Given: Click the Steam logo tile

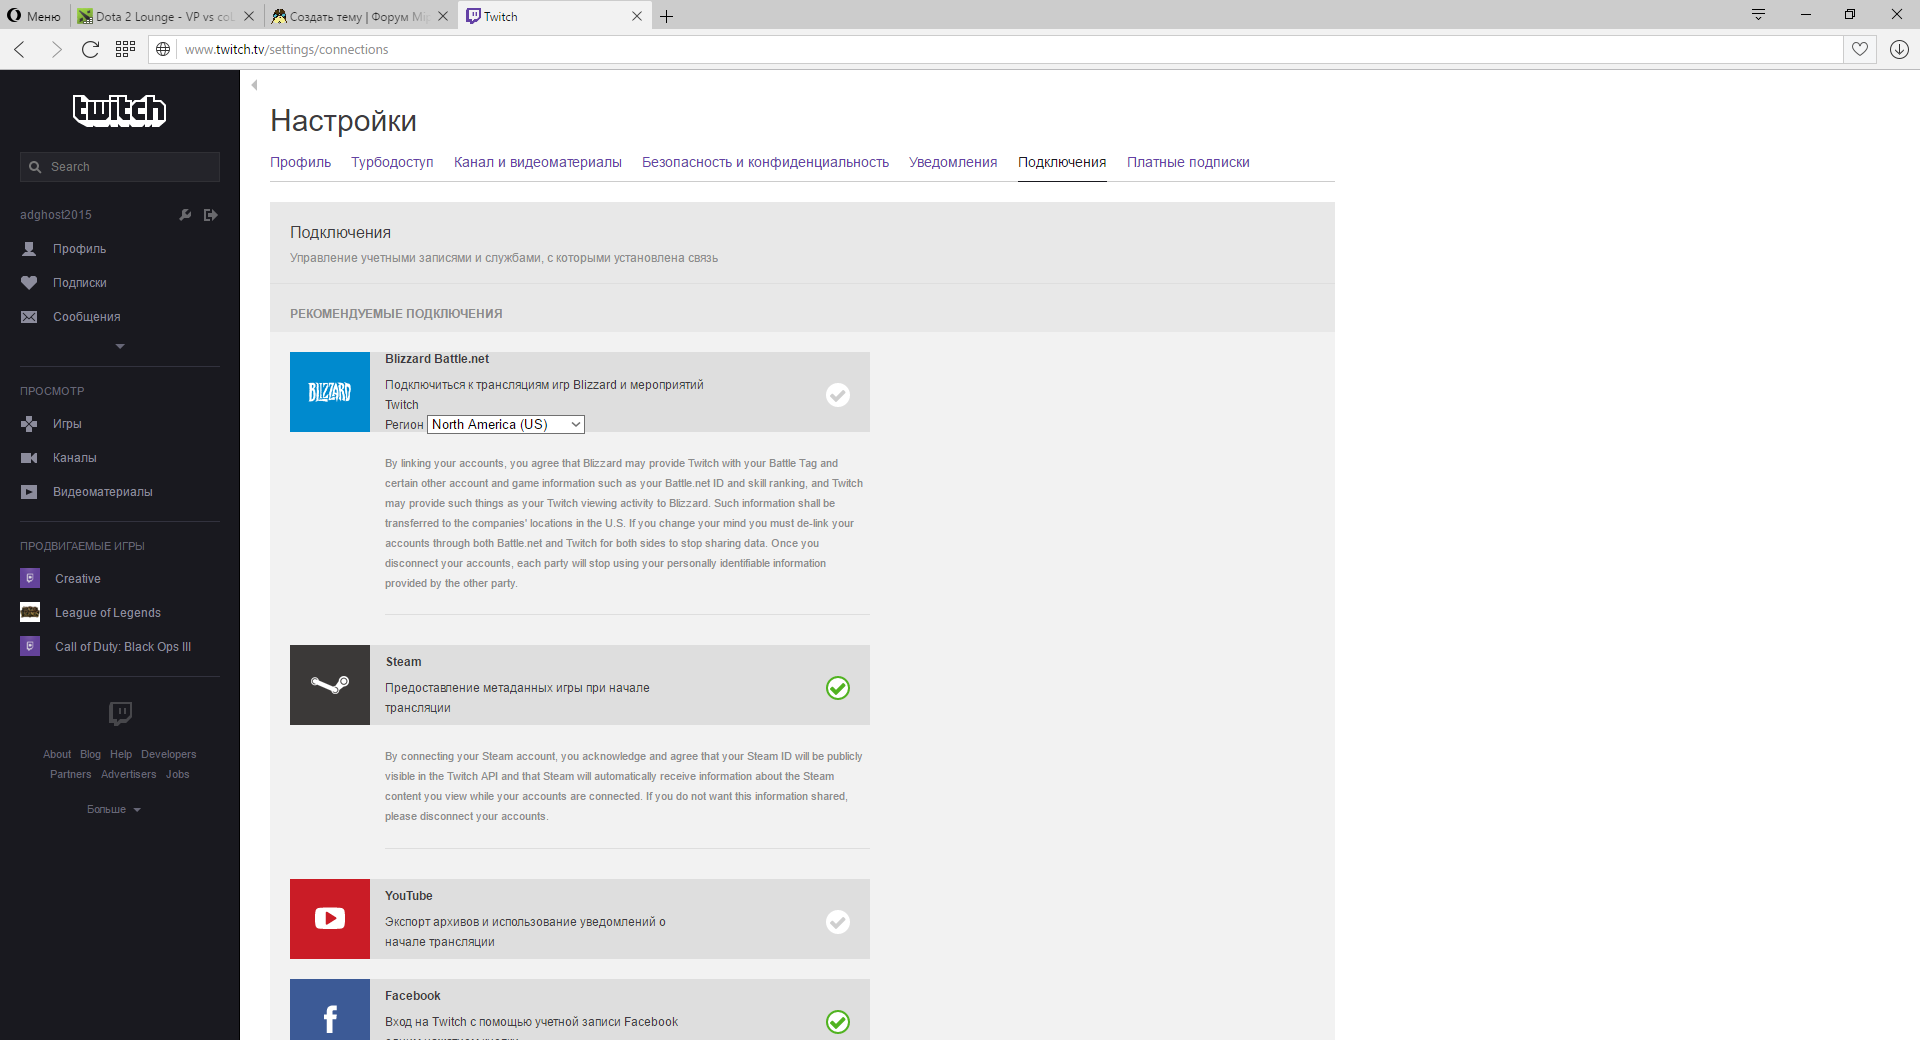Looking at the screenshot, I should point(330,685).
